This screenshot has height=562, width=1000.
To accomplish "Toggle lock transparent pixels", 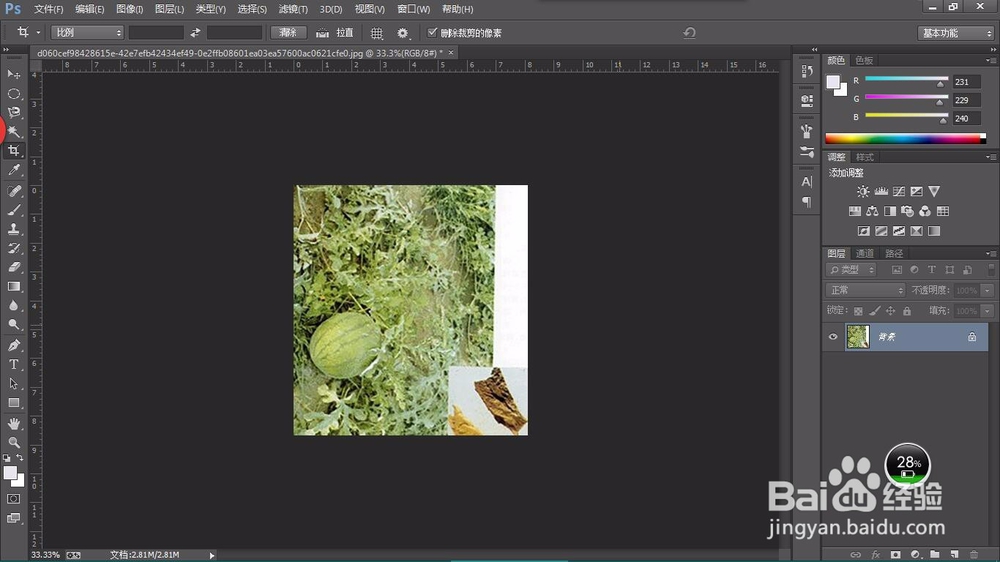I will point(858,311).
